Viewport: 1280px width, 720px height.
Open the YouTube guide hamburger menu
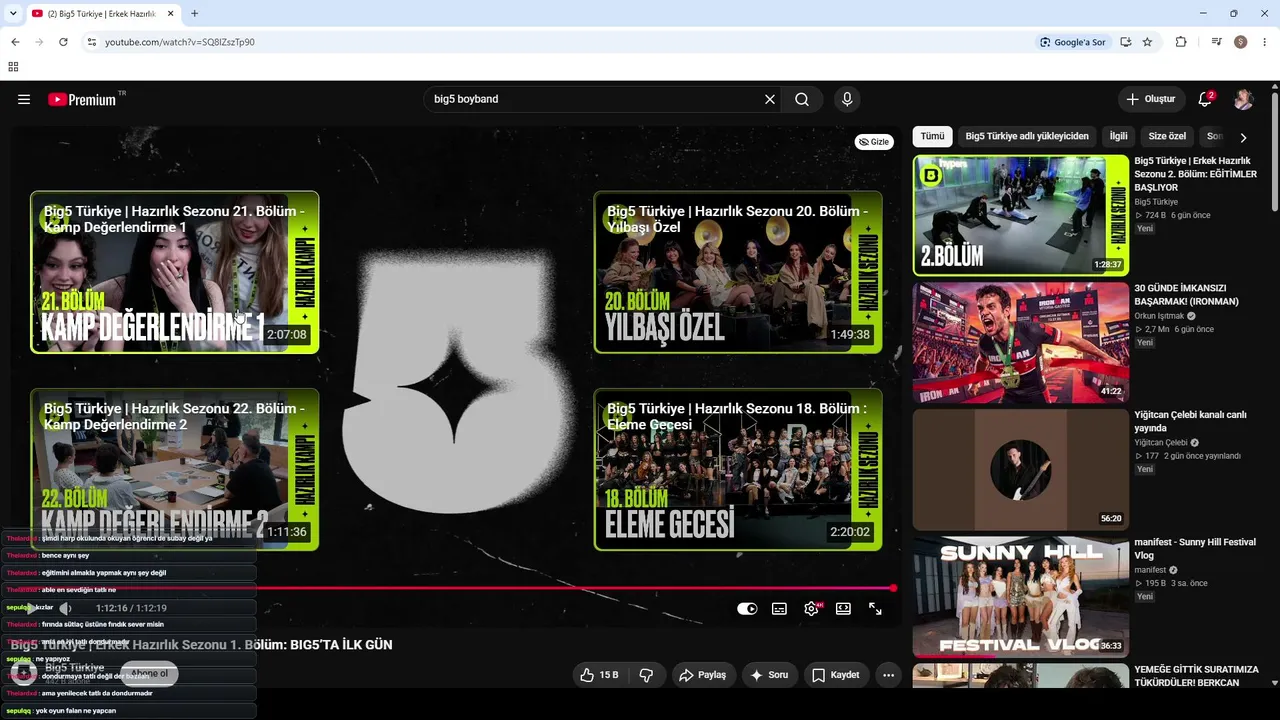click(x=24, y=99)
